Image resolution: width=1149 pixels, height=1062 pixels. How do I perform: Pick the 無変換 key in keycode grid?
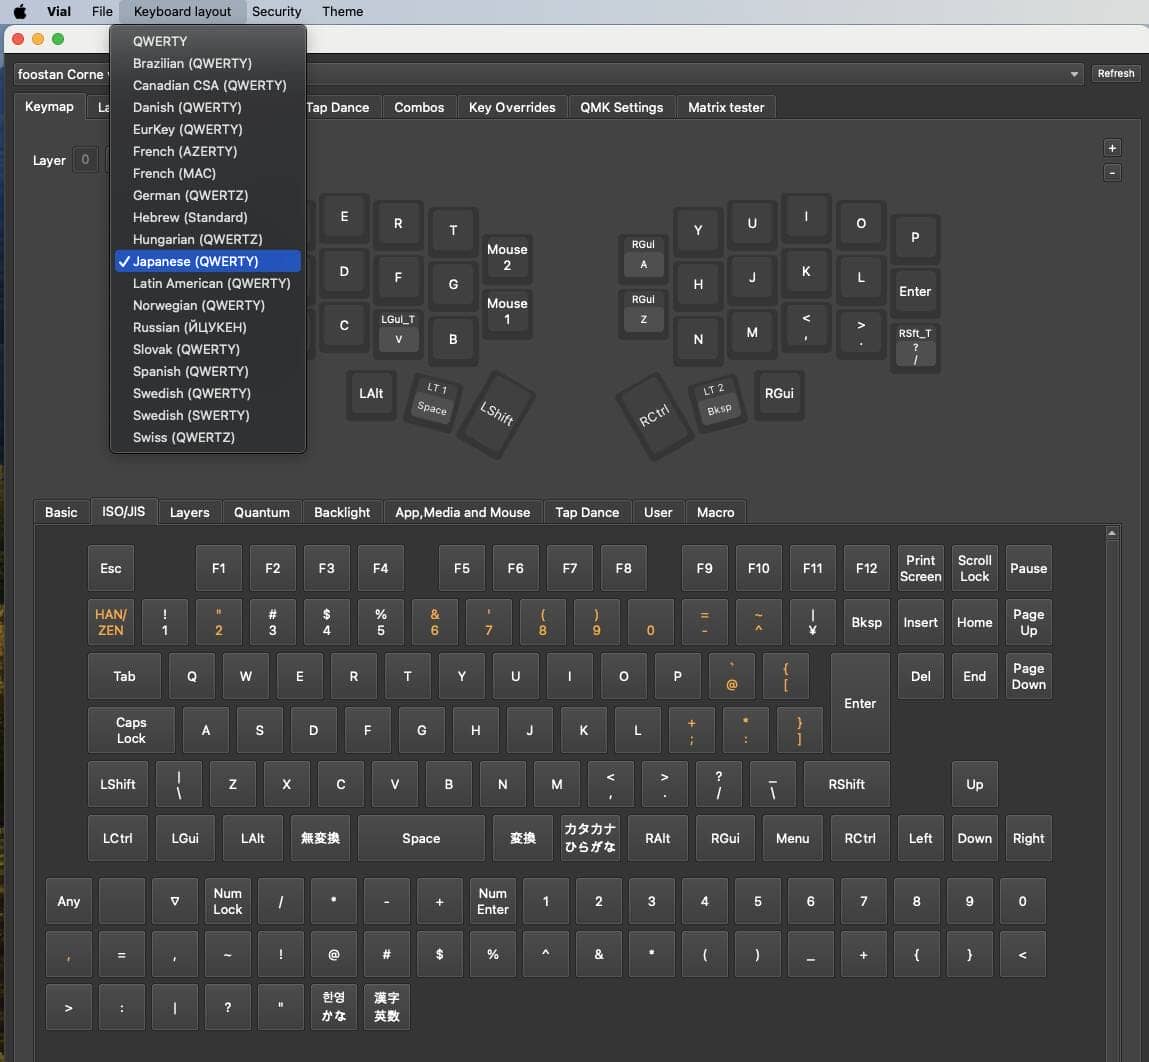coord(320,838)
